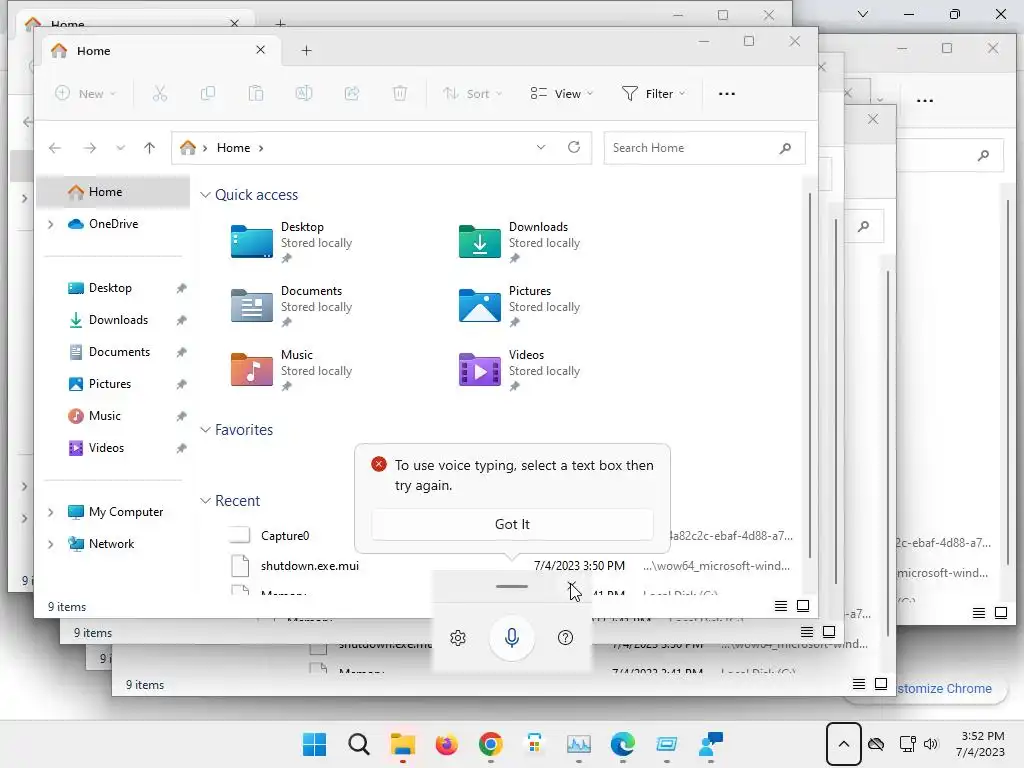This screenshot has height=768, width=1024.
Task: Click the Delete trash icon
Action: coord(400,93)
